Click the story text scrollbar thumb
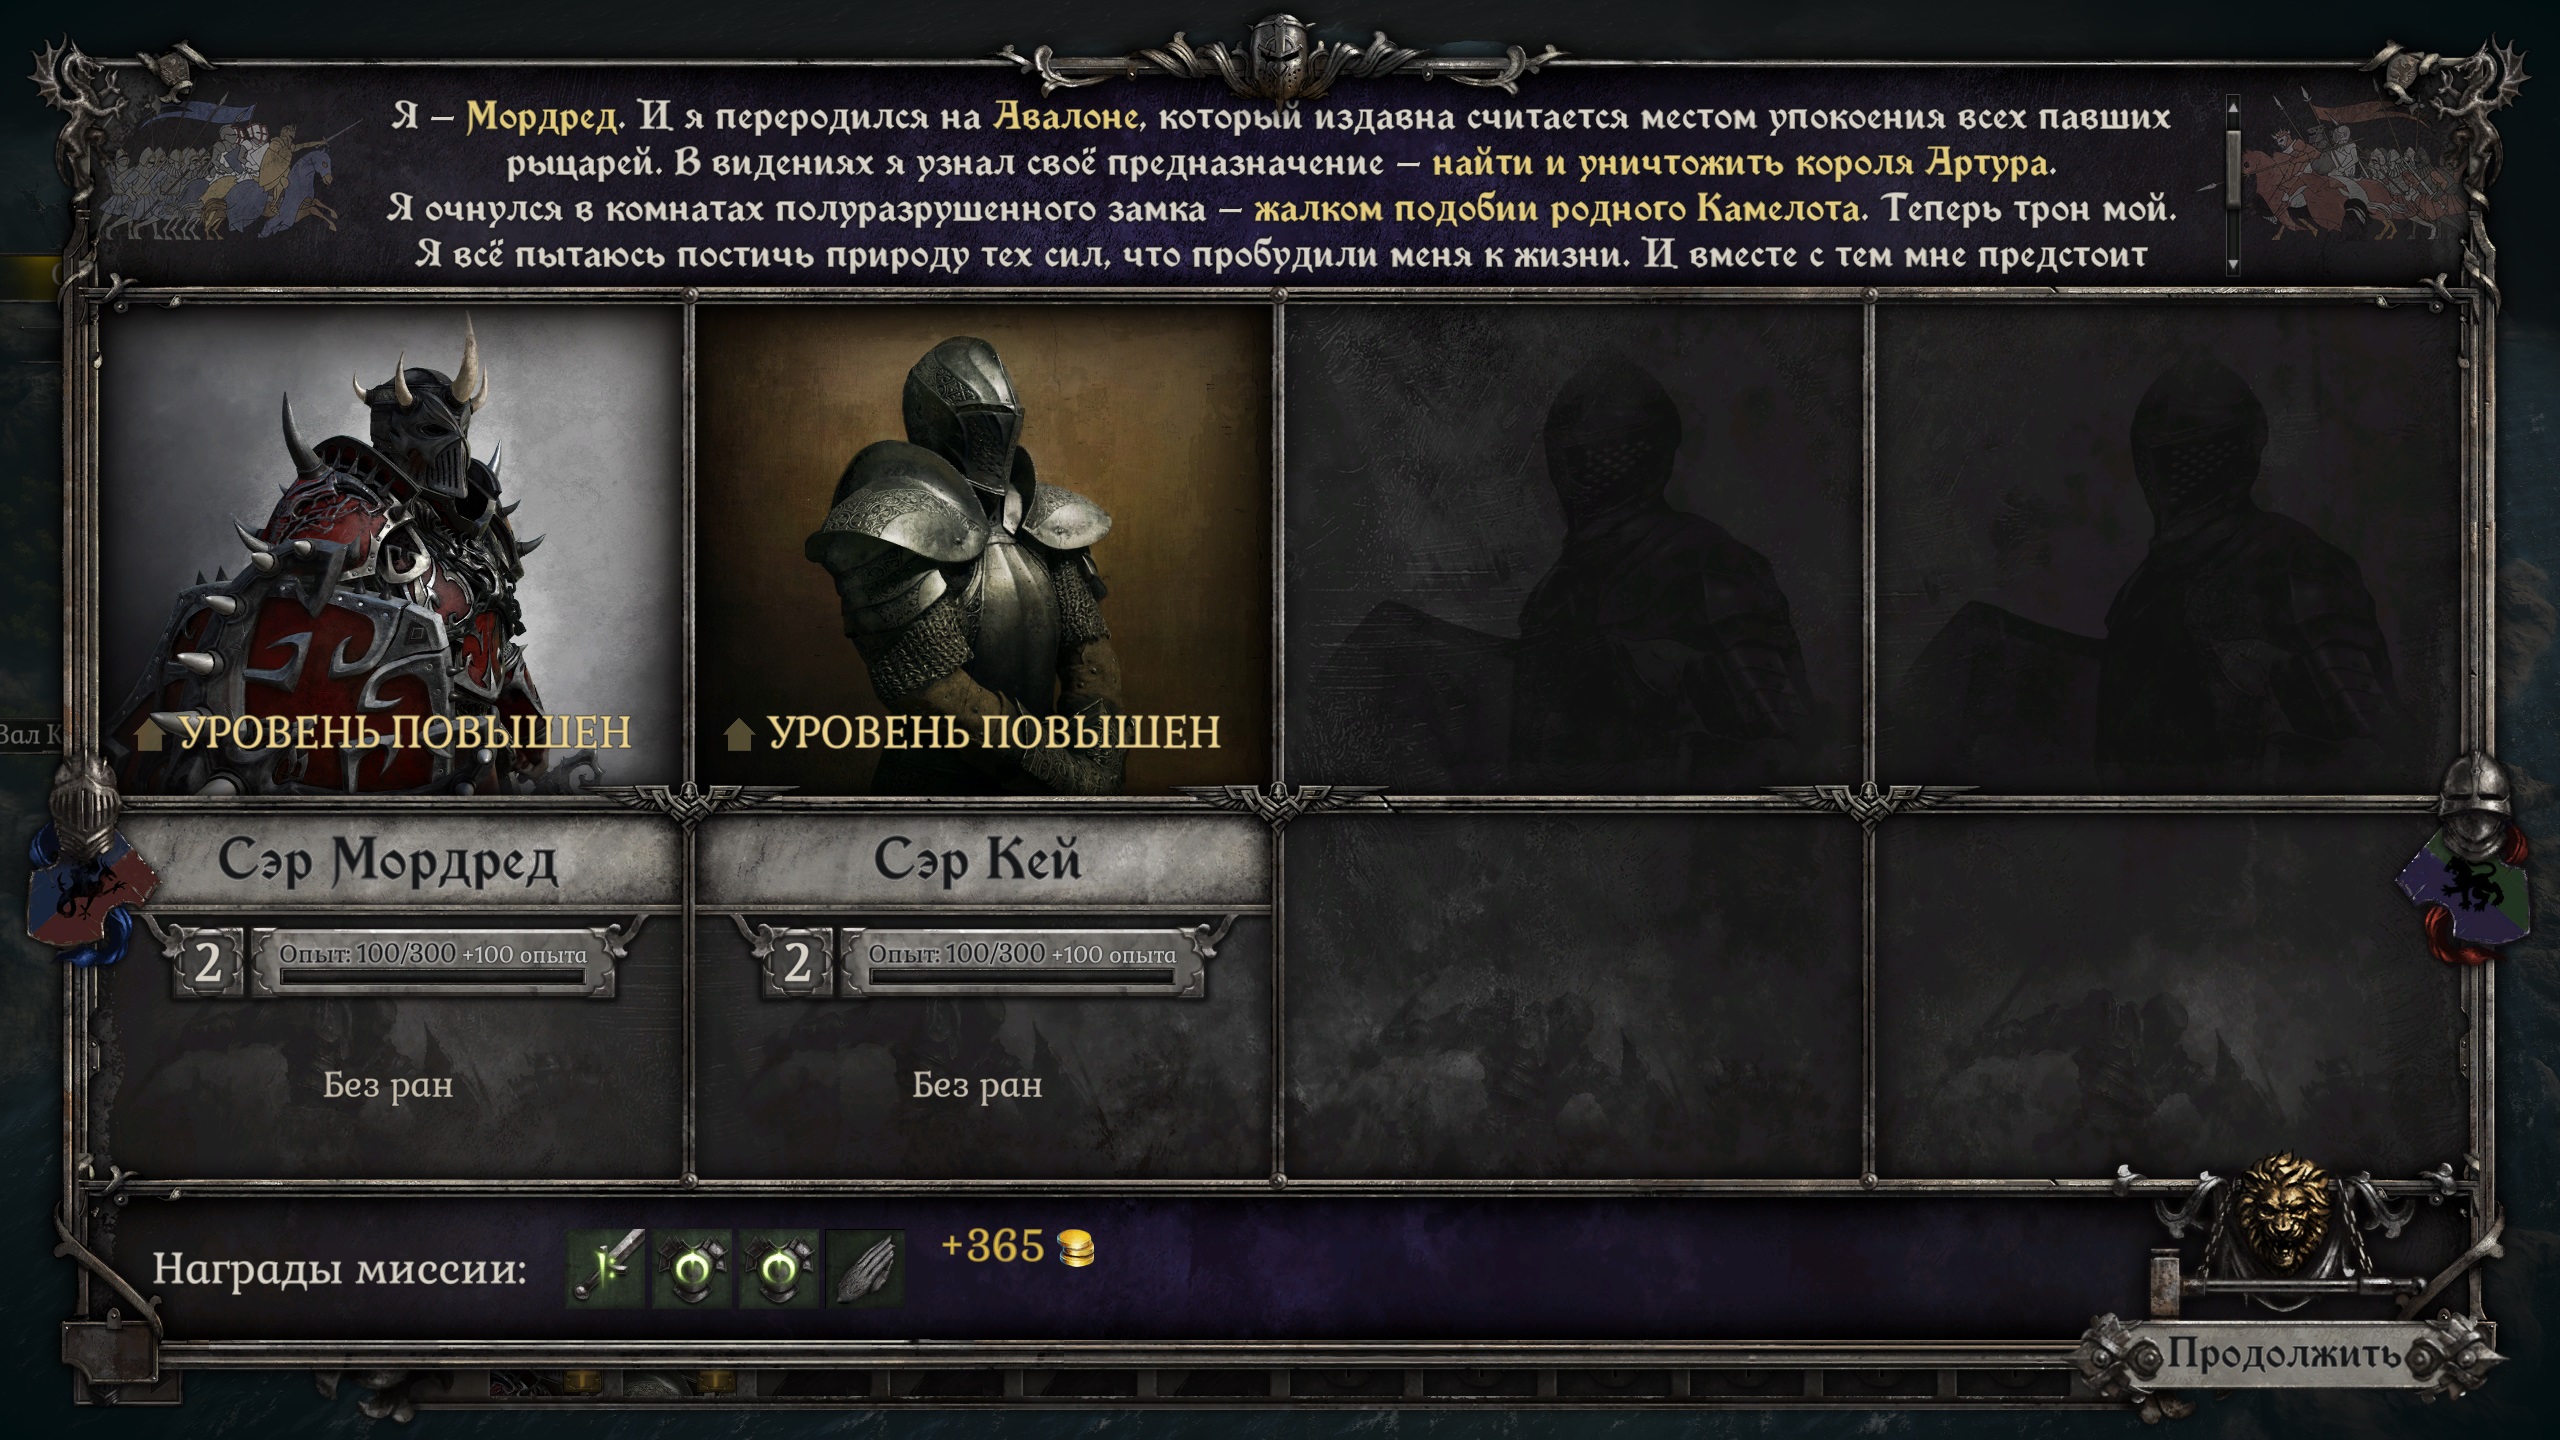The width and height of the screenshot is (2560, 1440). click(2233, 160)
